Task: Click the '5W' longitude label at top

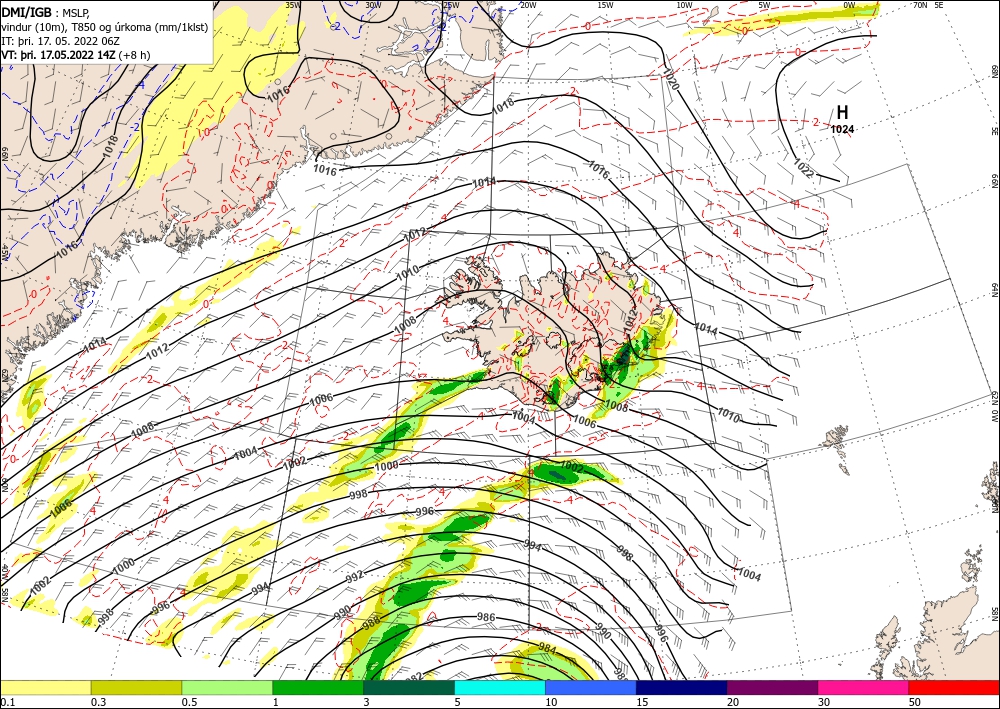Action: [764, 5]
